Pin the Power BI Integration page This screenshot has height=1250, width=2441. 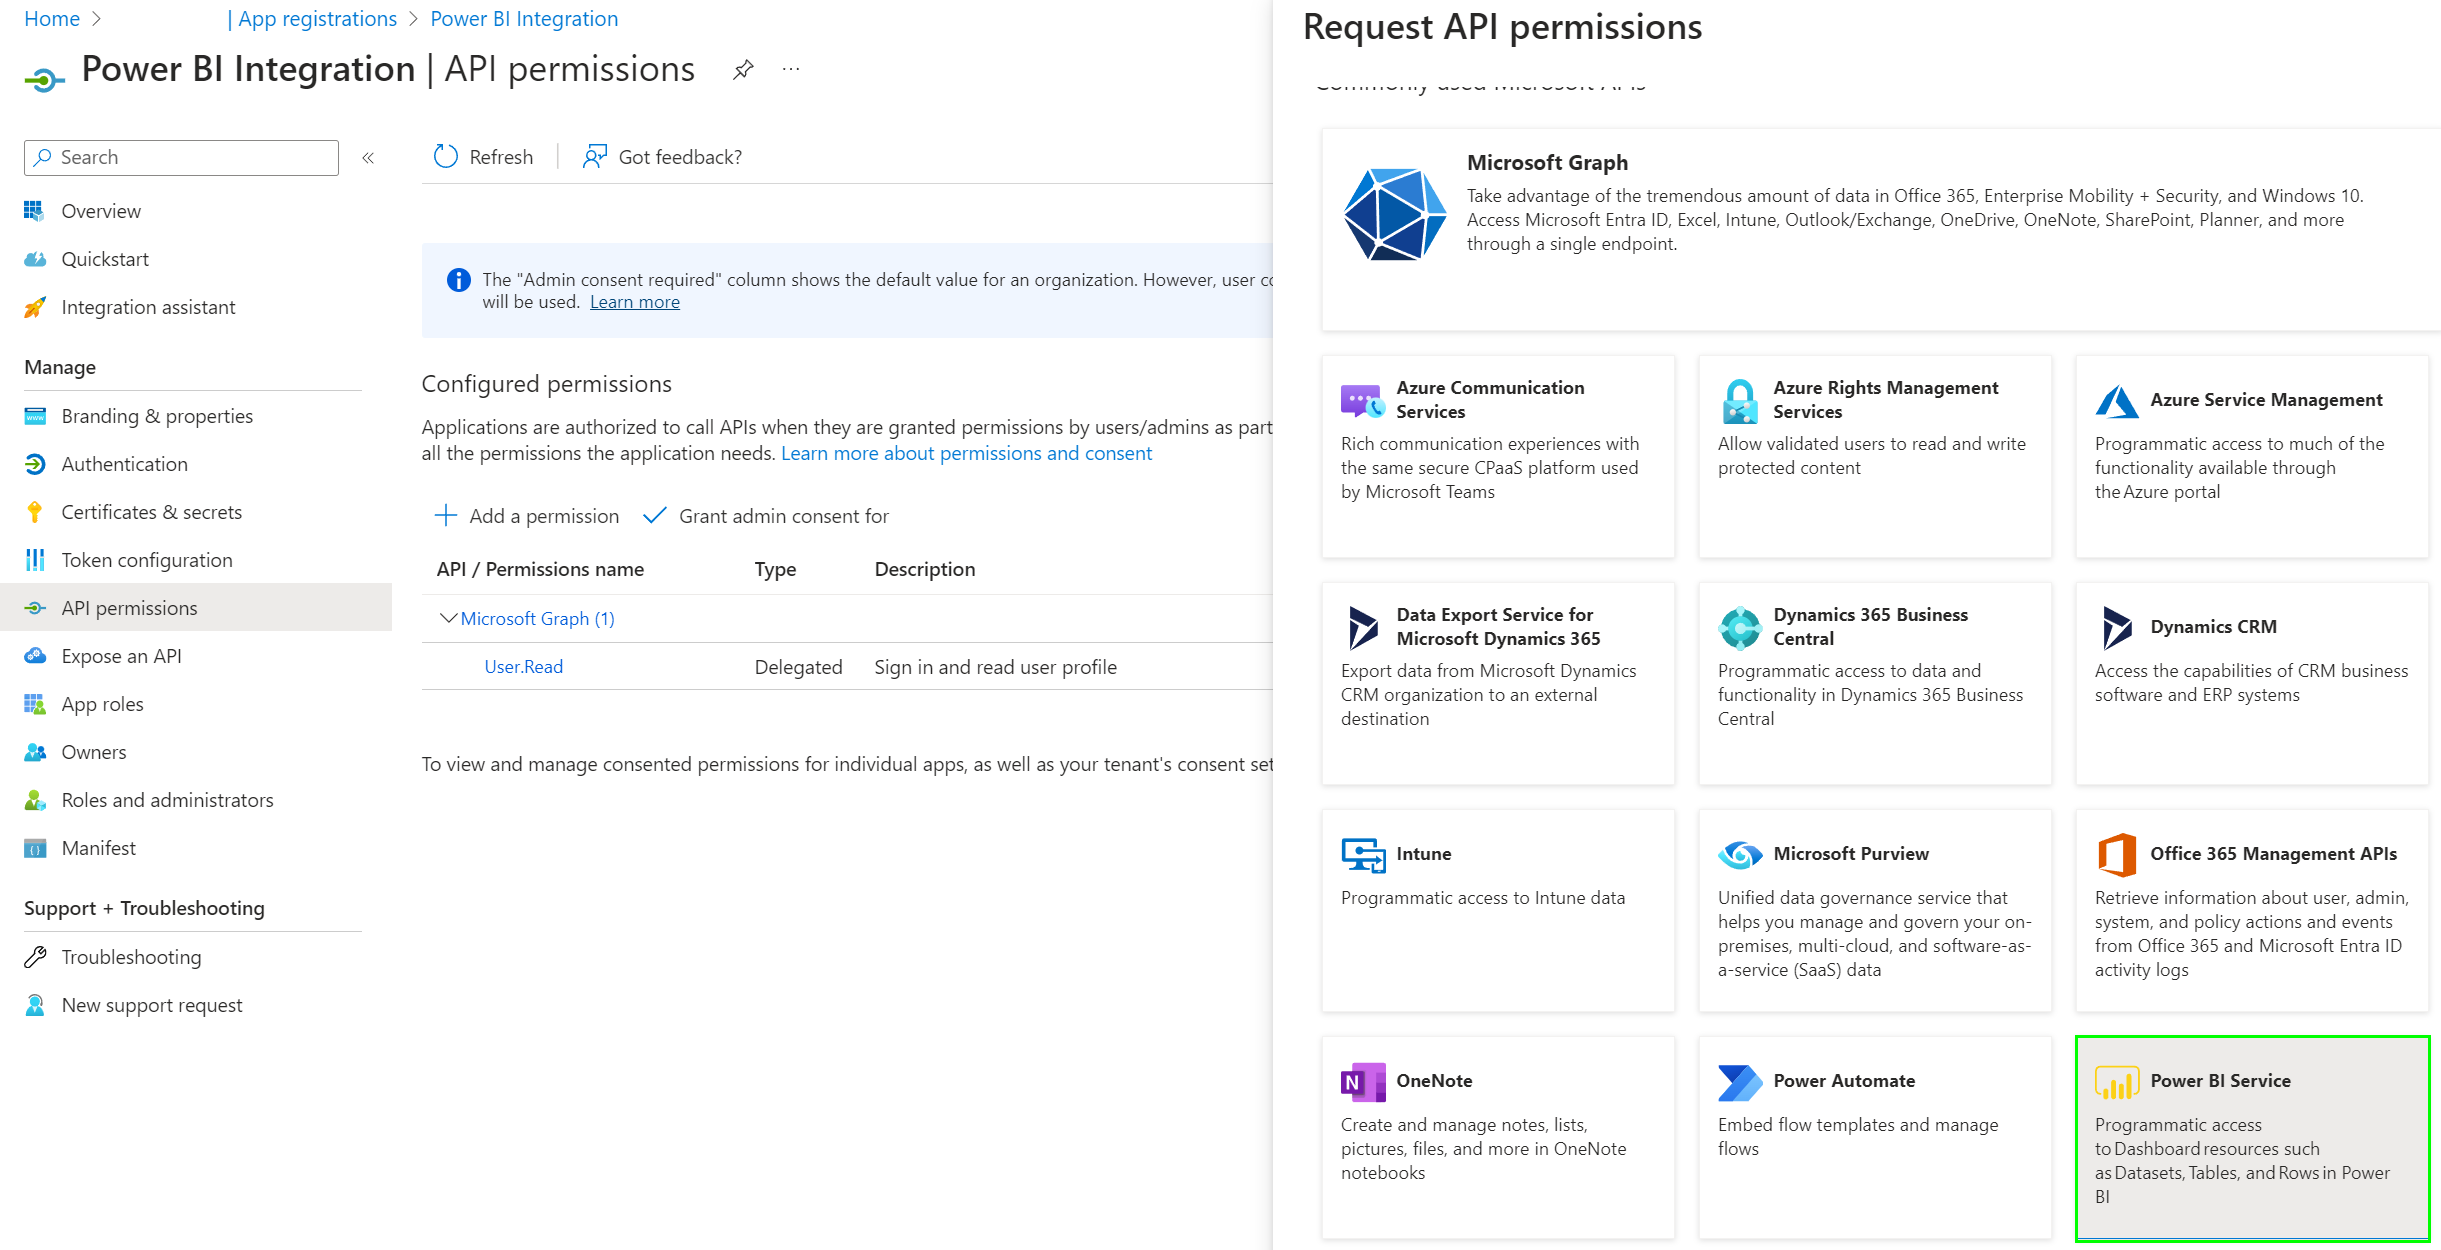coord(743,70)
